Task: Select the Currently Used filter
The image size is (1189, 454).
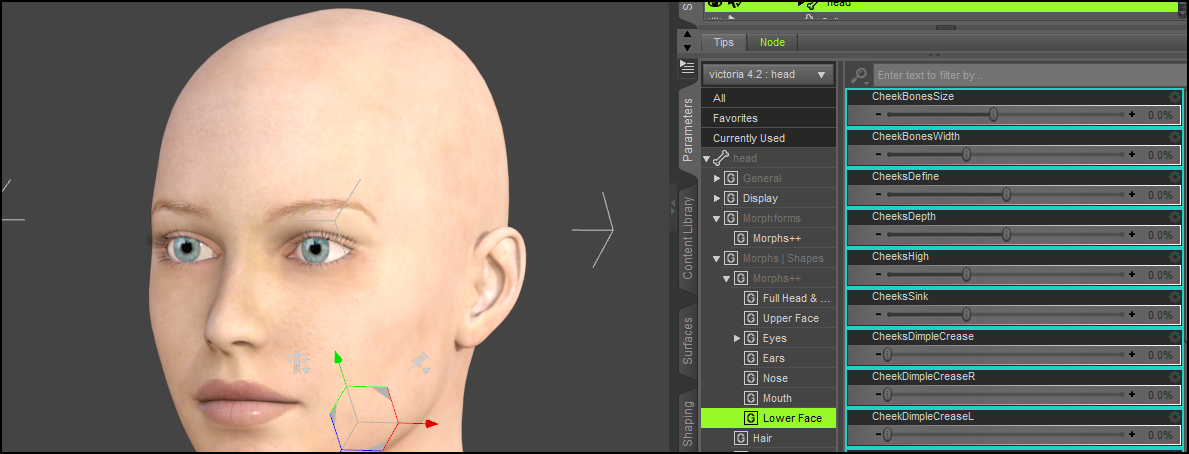Action: pyautogui.click(x=749, y=138)
